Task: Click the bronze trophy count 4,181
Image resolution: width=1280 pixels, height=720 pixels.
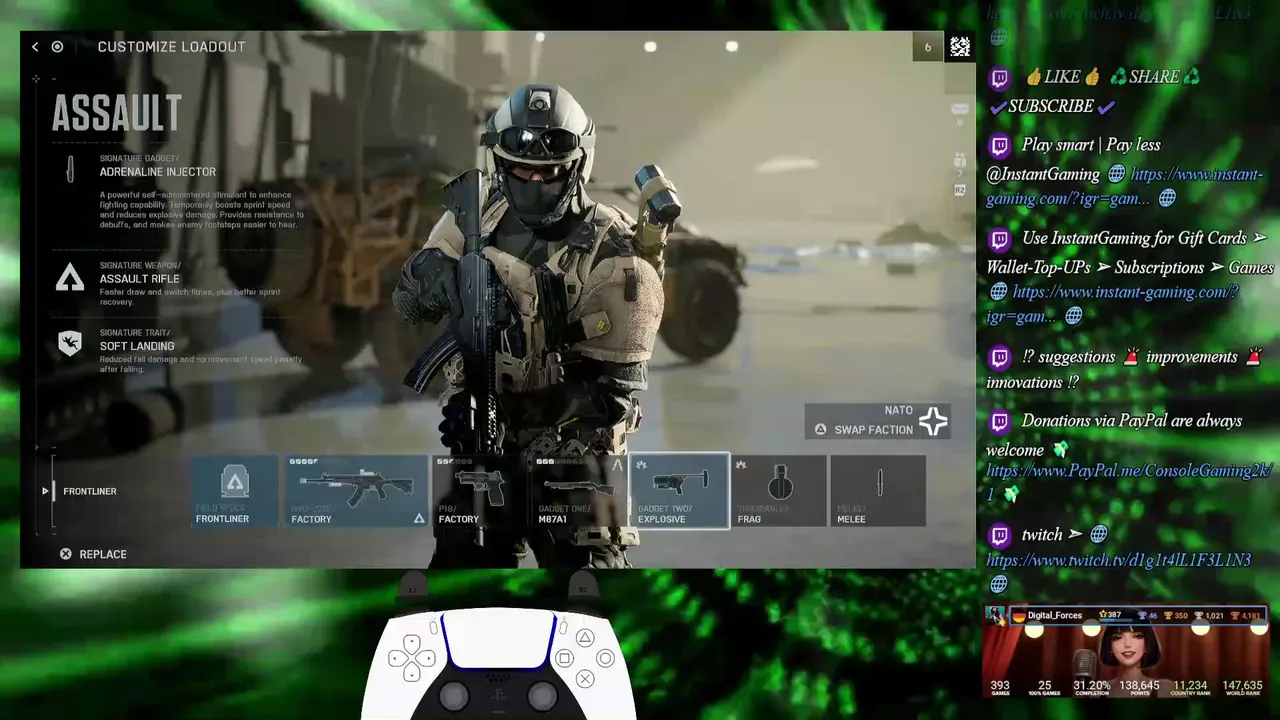Action: click(x=1247, y=616)
